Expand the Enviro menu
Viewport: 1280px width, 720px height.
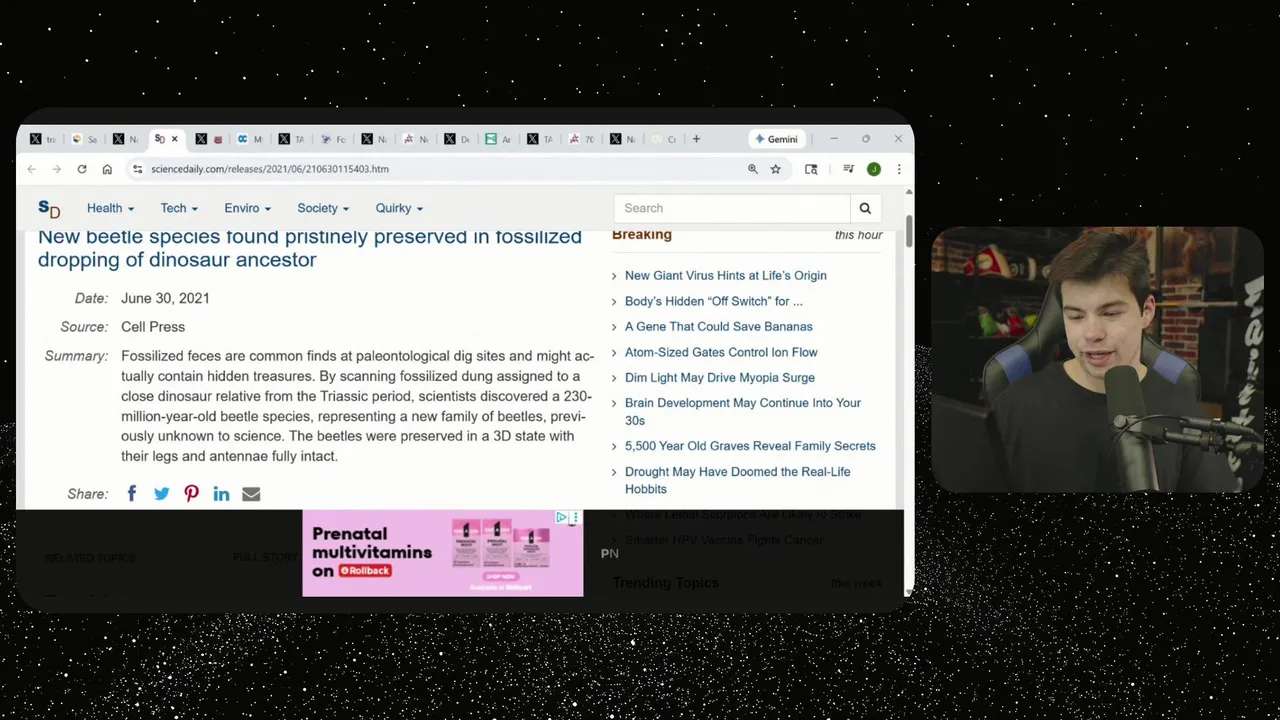[x=247, y=208]
